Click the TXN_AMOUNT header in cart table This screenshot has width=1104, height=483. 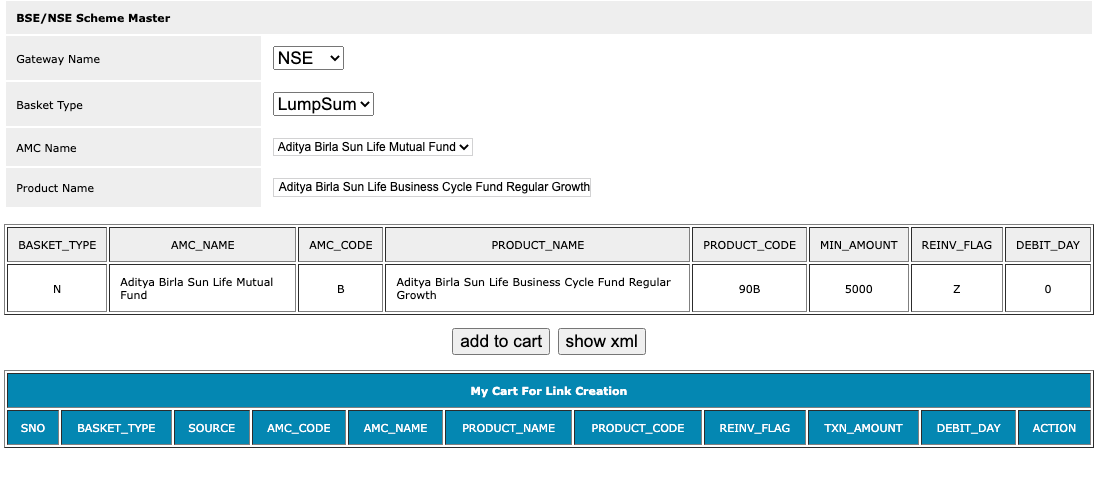click(x=863, y=428)
